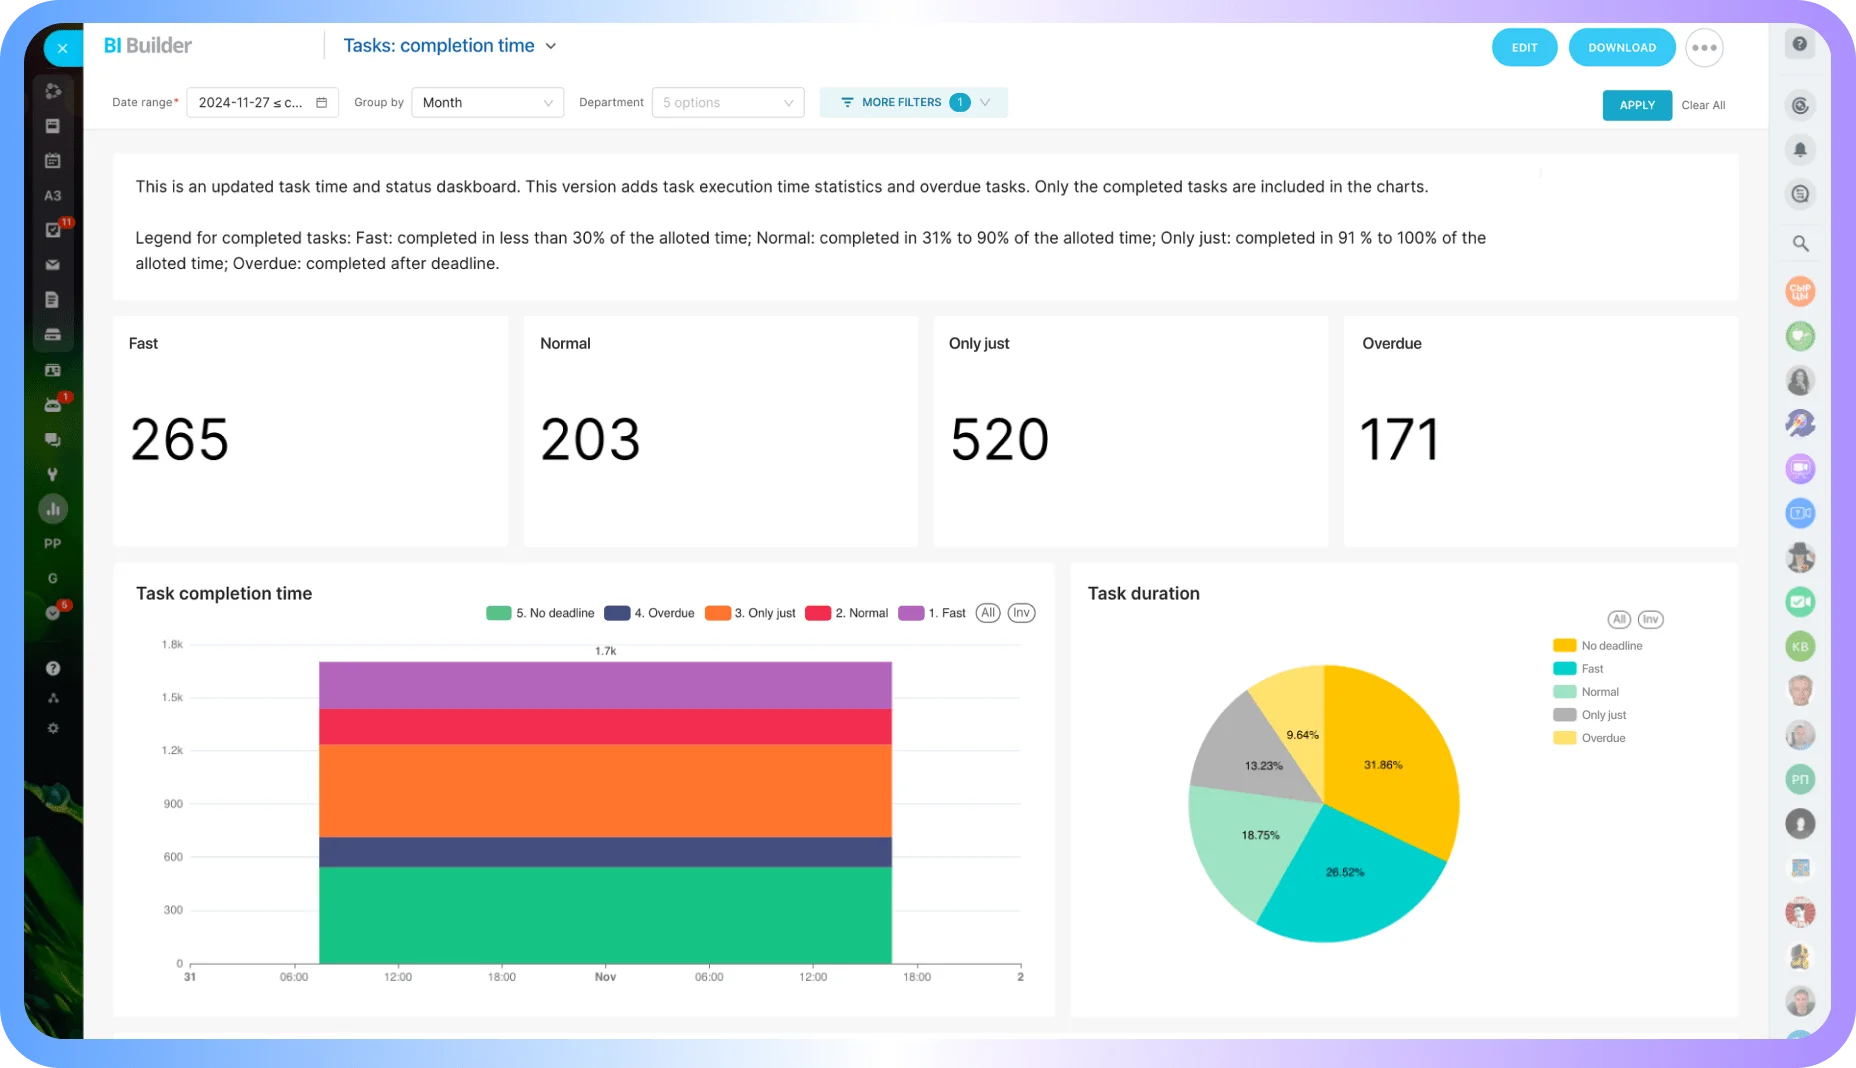Image resolution: width=1856 pixels, height=1068 pixels.
Task: Open the Group by Month dropdown
Action: pos(487,103)
